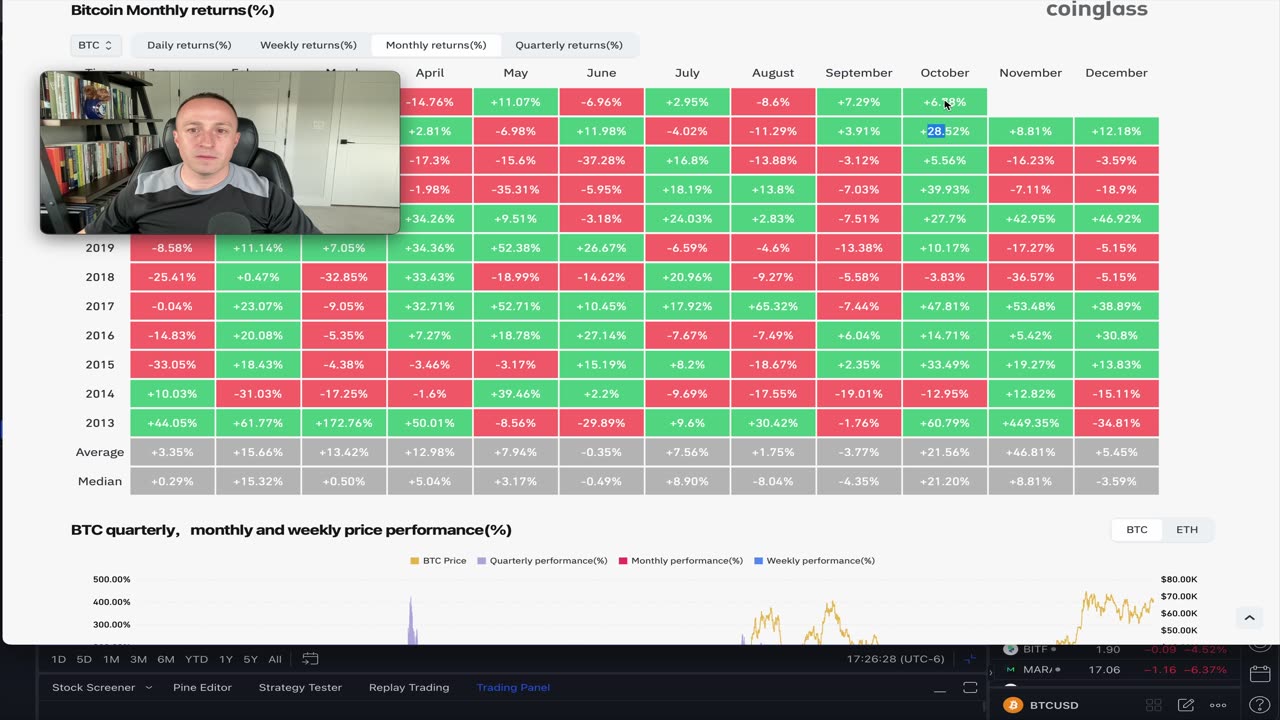Select the Monthly returns(%) tab

click(436, 45)
